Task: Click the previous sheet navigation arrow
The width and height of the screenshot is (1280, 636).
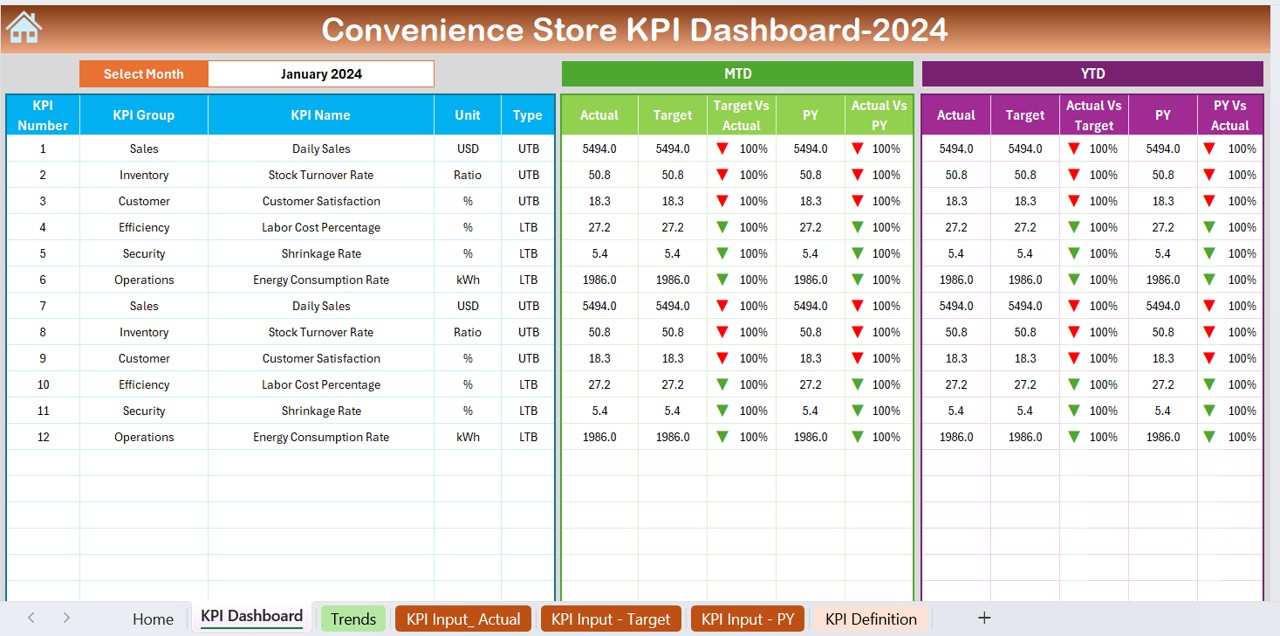Action: point(31,618)
